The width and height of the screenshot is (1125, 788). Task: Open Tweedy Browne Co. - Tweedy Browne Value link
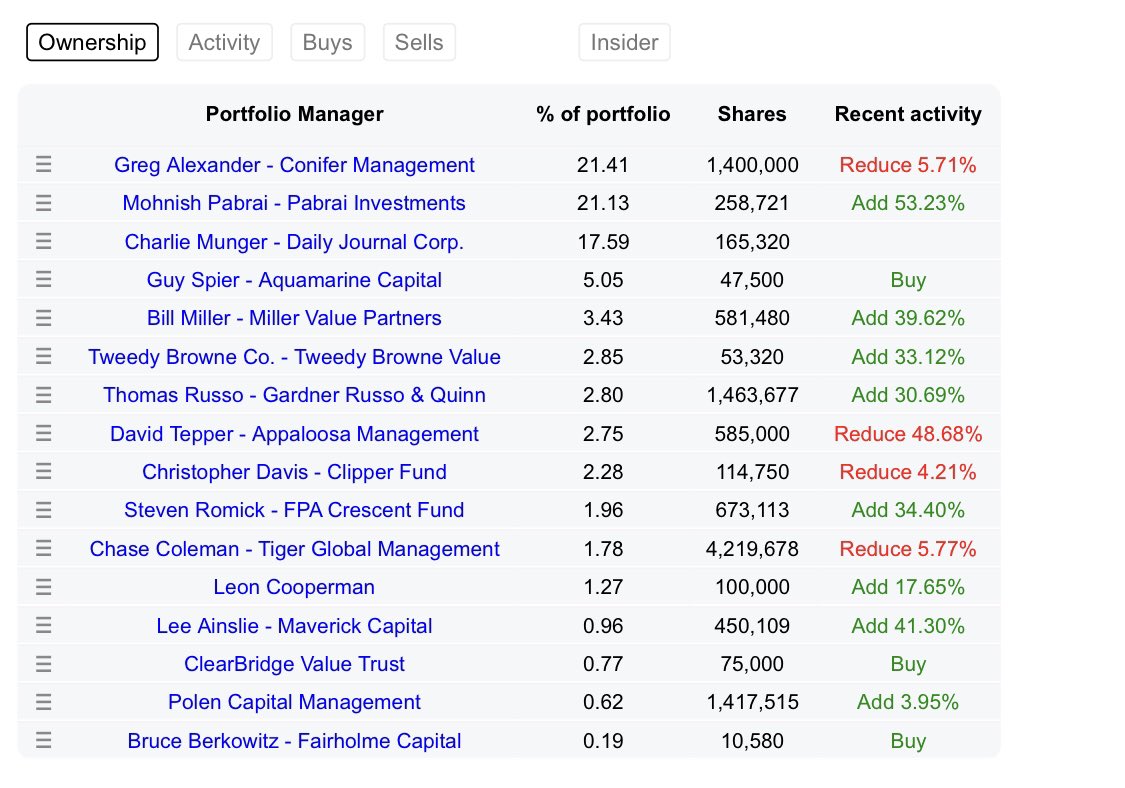pos(294,357)
